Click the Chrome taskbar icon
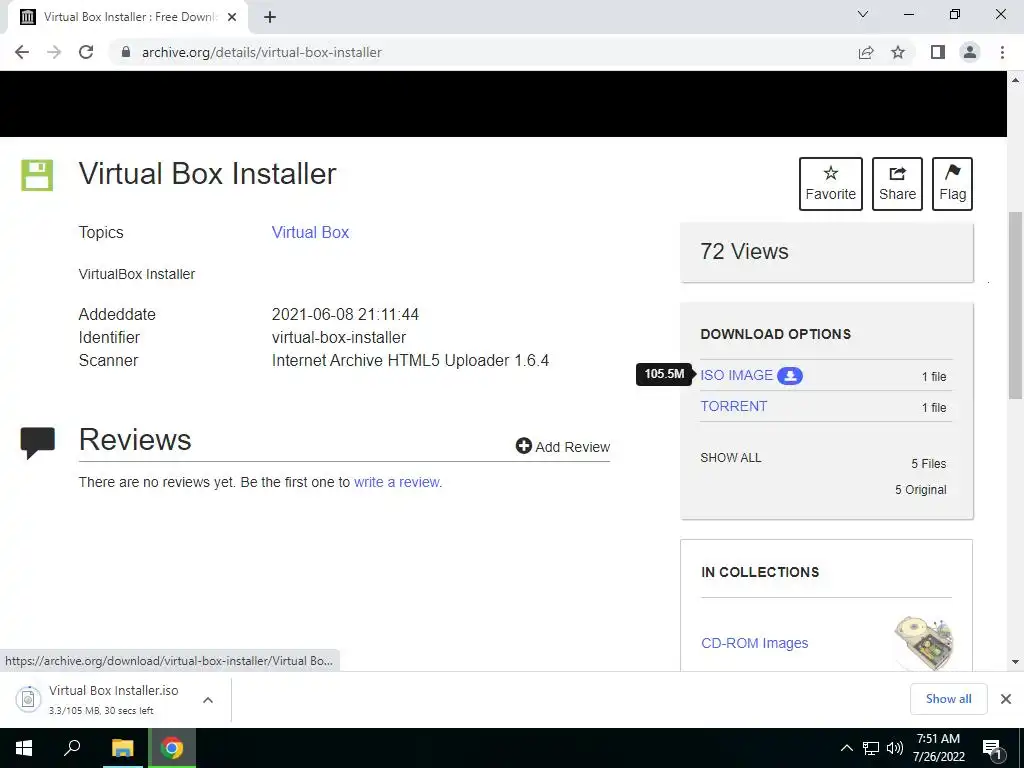Screen dimensions: 1024x768 (172, 748)
